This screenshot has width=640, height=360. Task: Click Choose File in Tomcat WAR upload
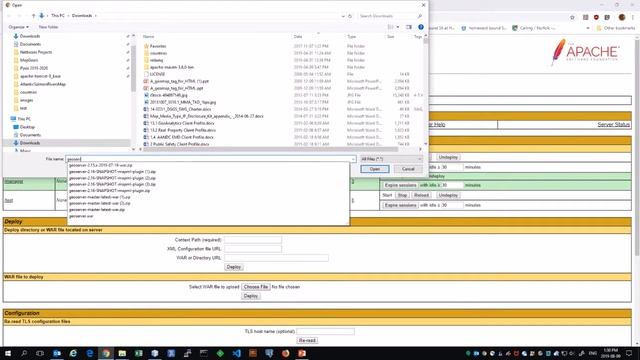pos(256,287)
